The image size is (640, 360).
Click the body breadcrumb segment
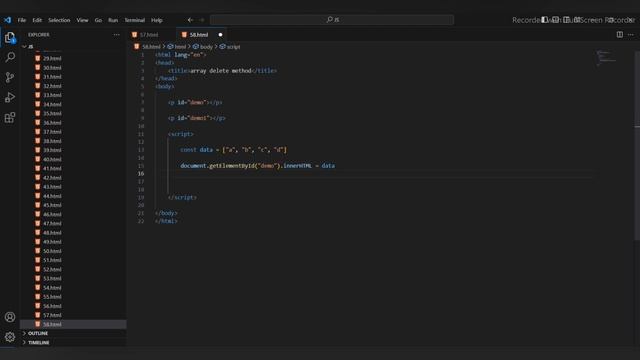point(206,47)
